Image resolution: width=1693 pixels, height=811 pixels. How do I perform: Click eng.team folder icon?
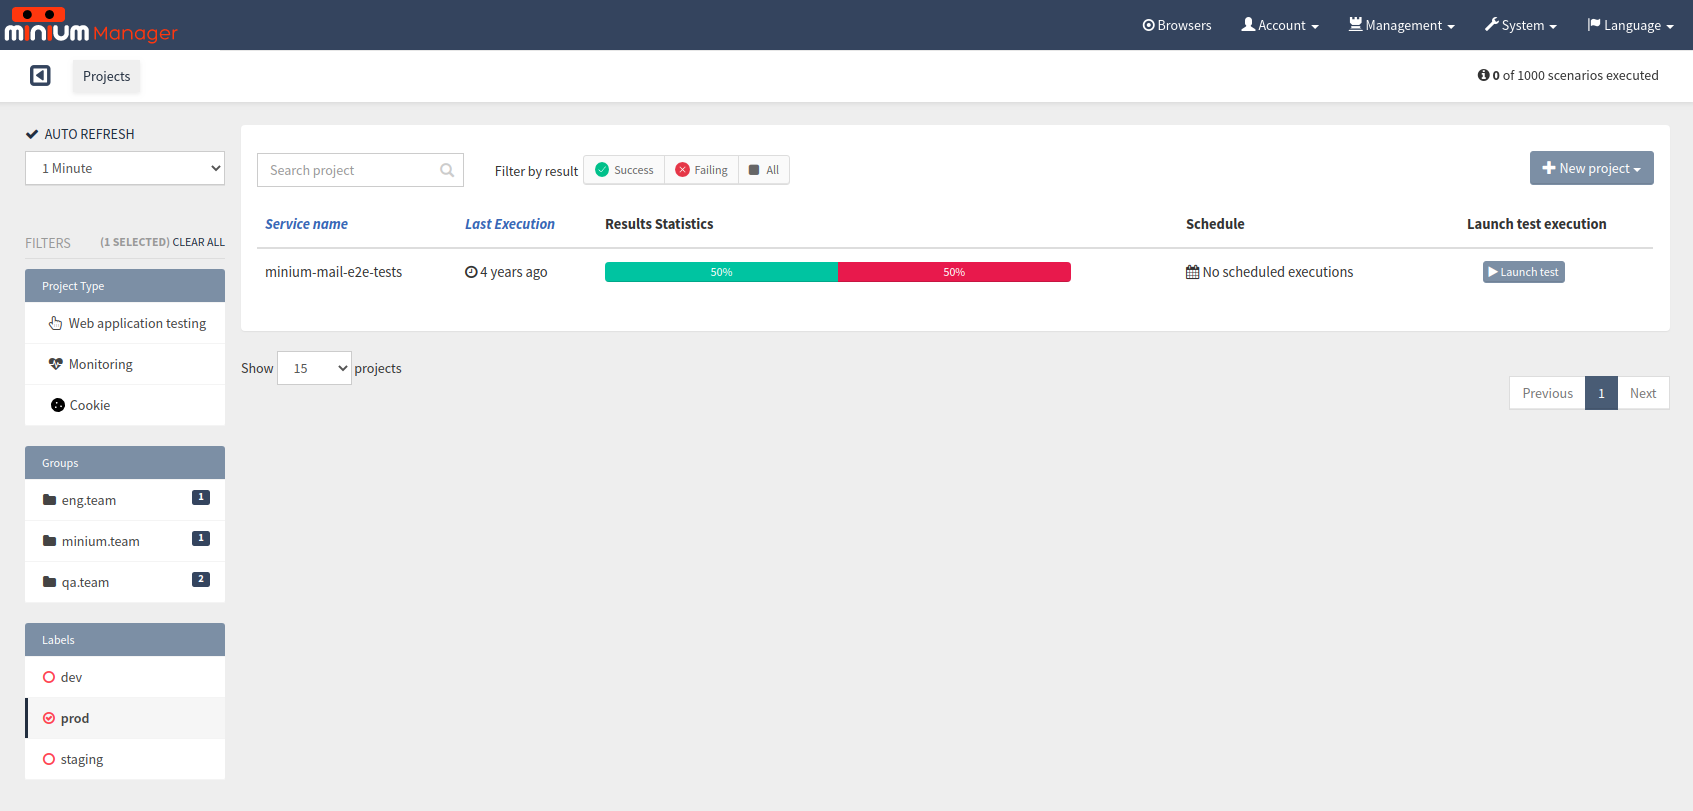coord(49,500)
